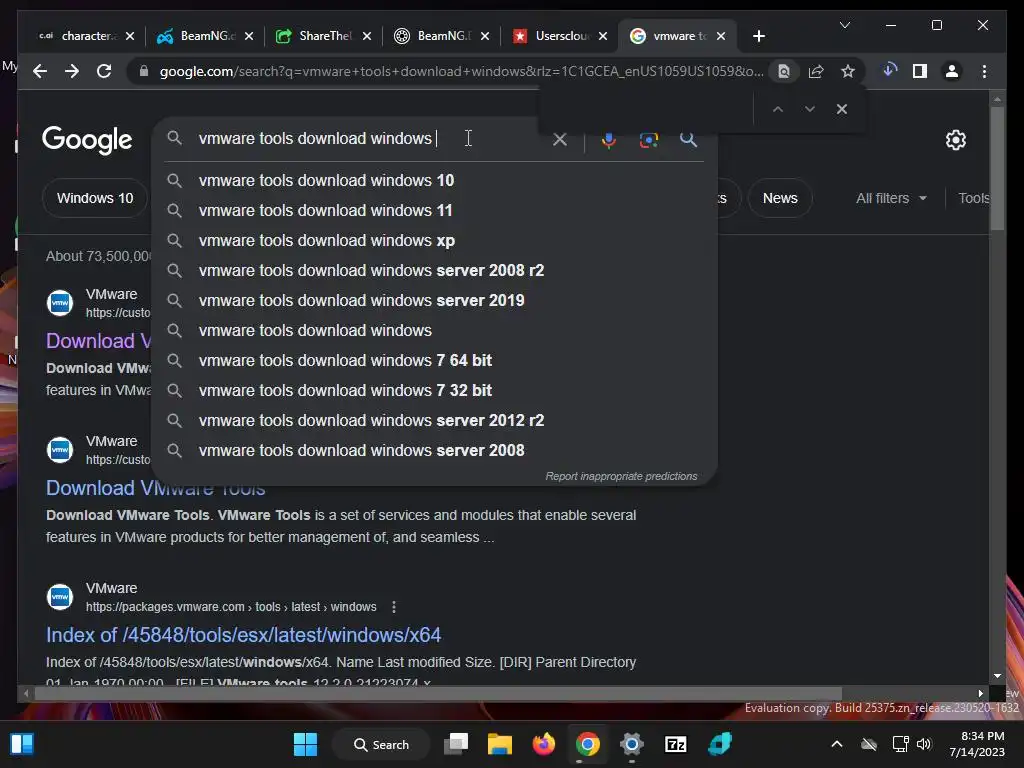Screen dimensions: 1024x768
Task: Clear the Google search box
Action: (560, 139)
